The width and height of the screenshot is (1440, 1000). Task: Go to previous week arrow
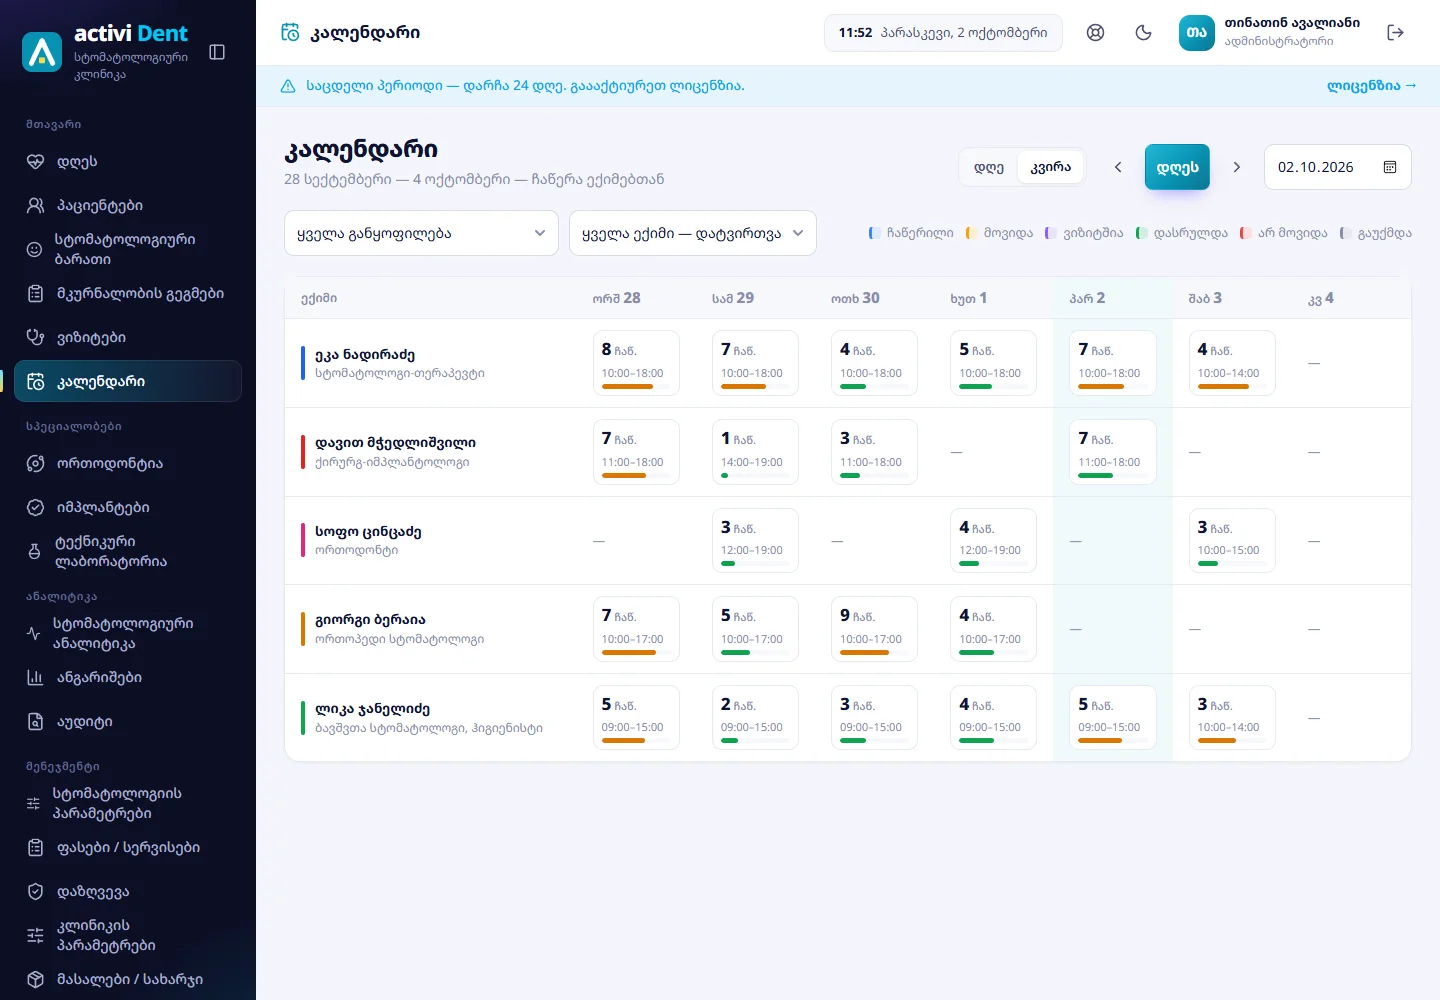[x=1118, y=167]
